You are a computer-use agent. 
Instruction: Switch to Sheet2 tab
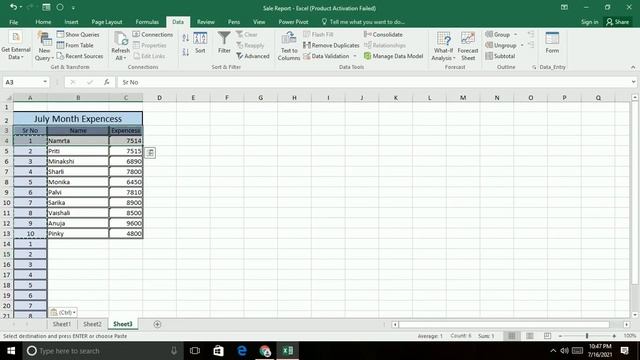[92, 324]
